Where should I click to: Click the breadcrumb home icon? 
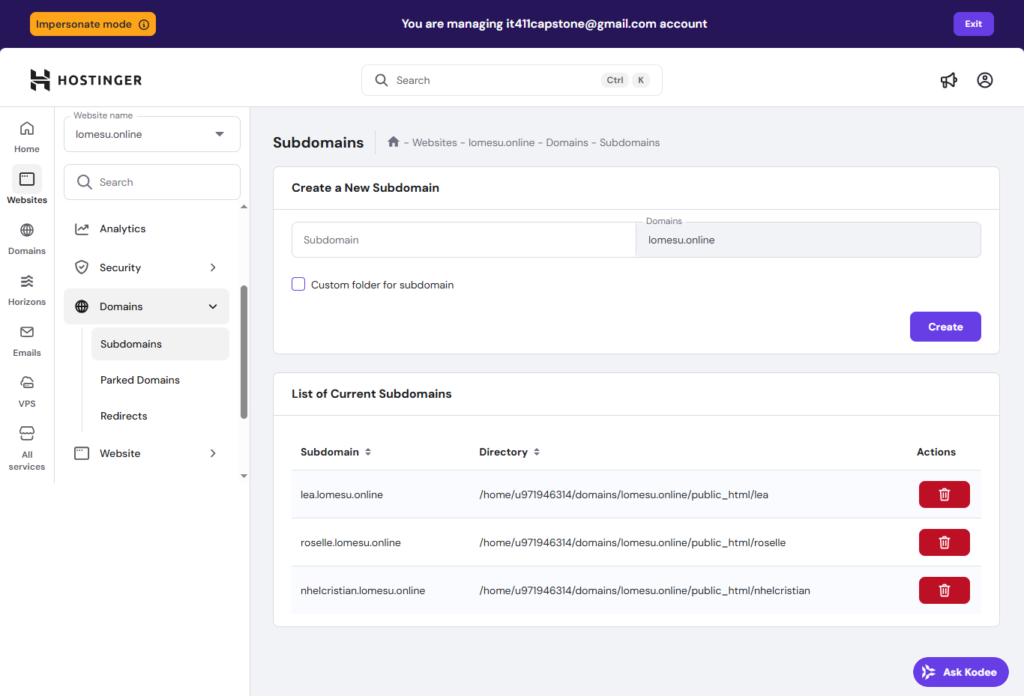[394, 142]
